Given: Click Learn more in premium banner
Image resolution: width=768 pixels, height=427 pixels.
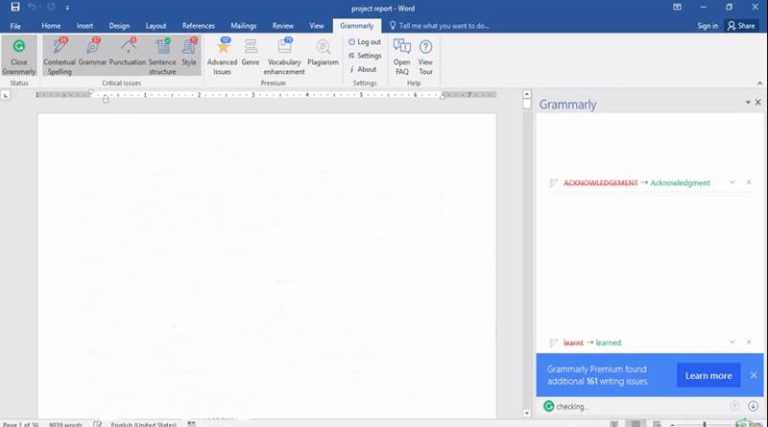Looking at the screenshot, I should pos(708,376).
